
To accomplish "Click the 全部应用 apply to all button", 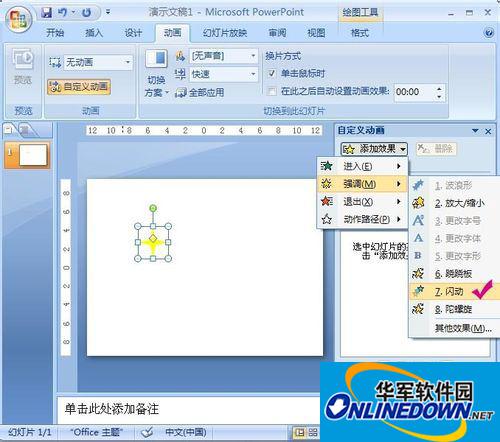I will 200,93.
